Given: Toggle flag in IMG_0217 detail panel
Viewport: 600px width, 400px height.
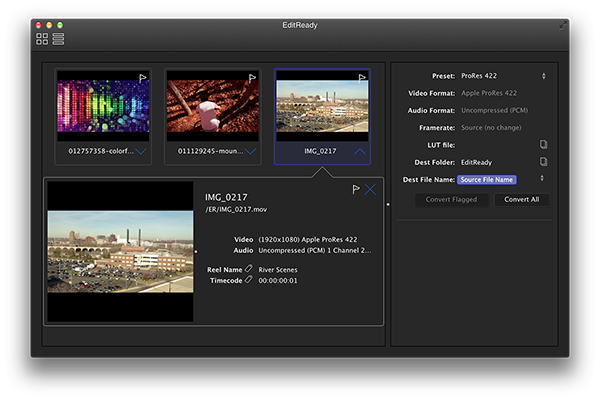Looking at the screenshot, I should pyautogui.click(x=355, y=190).
